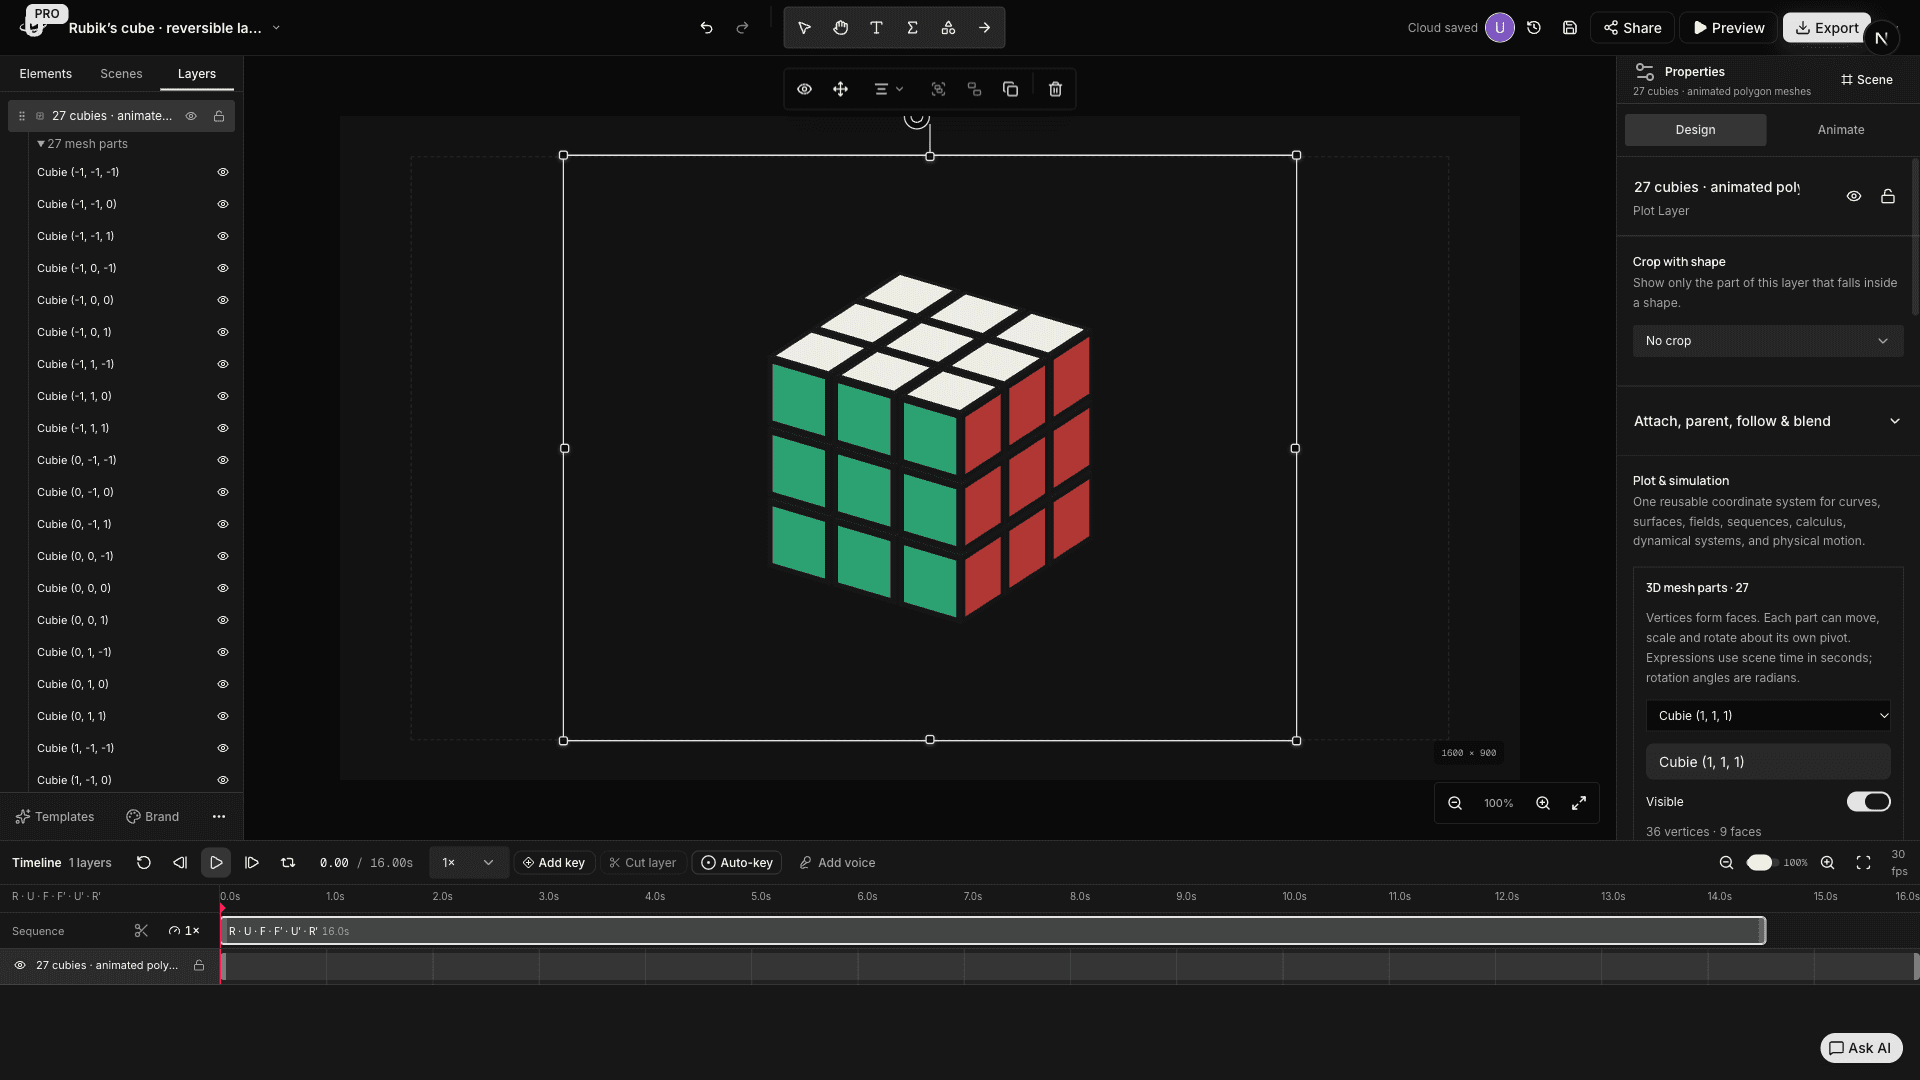Screen dimensions: 1920x1080
Task: Open the project title dropdown chevron
Action: click(276, 28)
